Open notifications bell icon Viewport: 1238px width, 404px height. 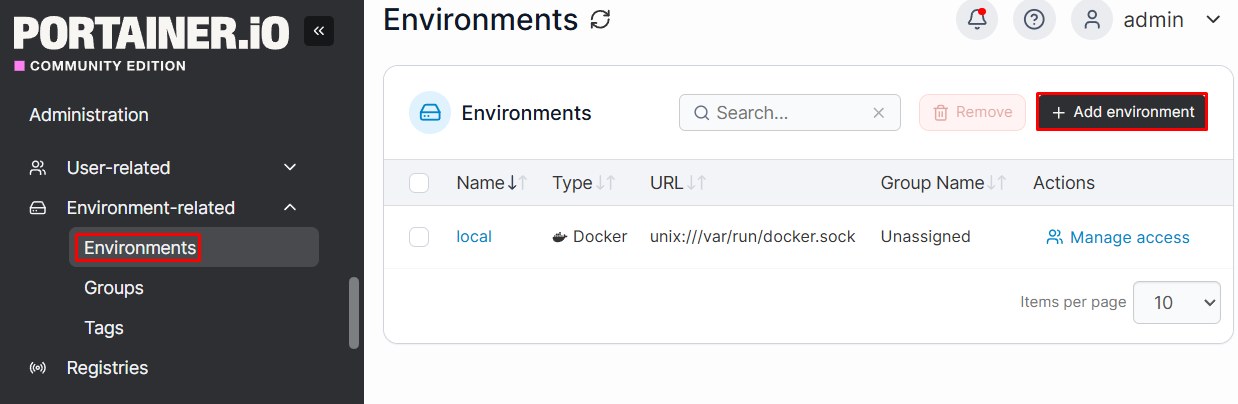click(977, 19)
